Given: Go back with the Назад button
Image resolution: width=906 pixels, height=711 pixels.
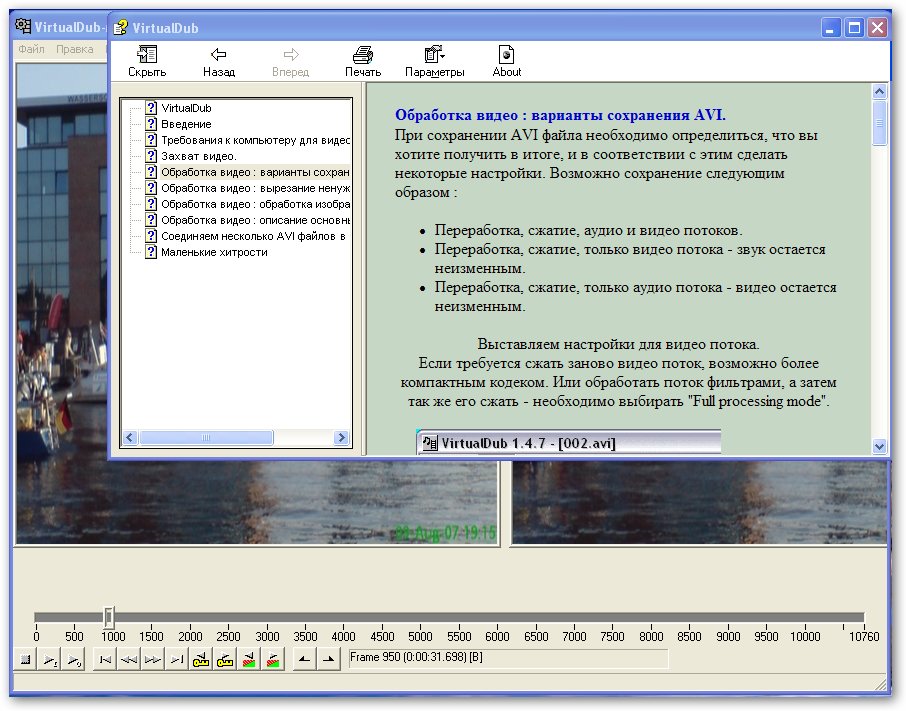Looking at the screenshot, I should click(218, 61).
